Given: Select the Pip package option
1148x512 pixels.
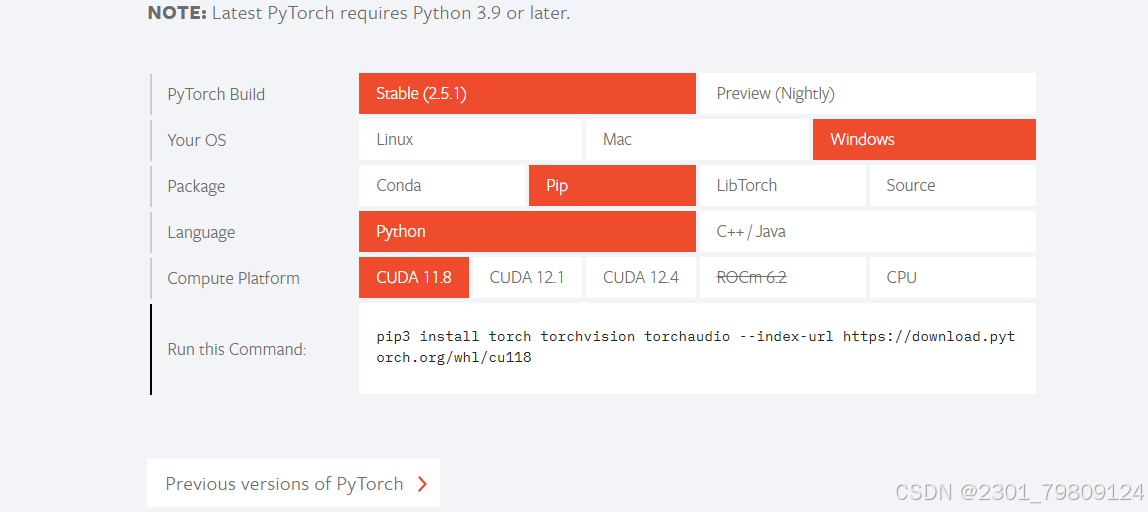Looking at the screenshot, I should coord(612,185).
